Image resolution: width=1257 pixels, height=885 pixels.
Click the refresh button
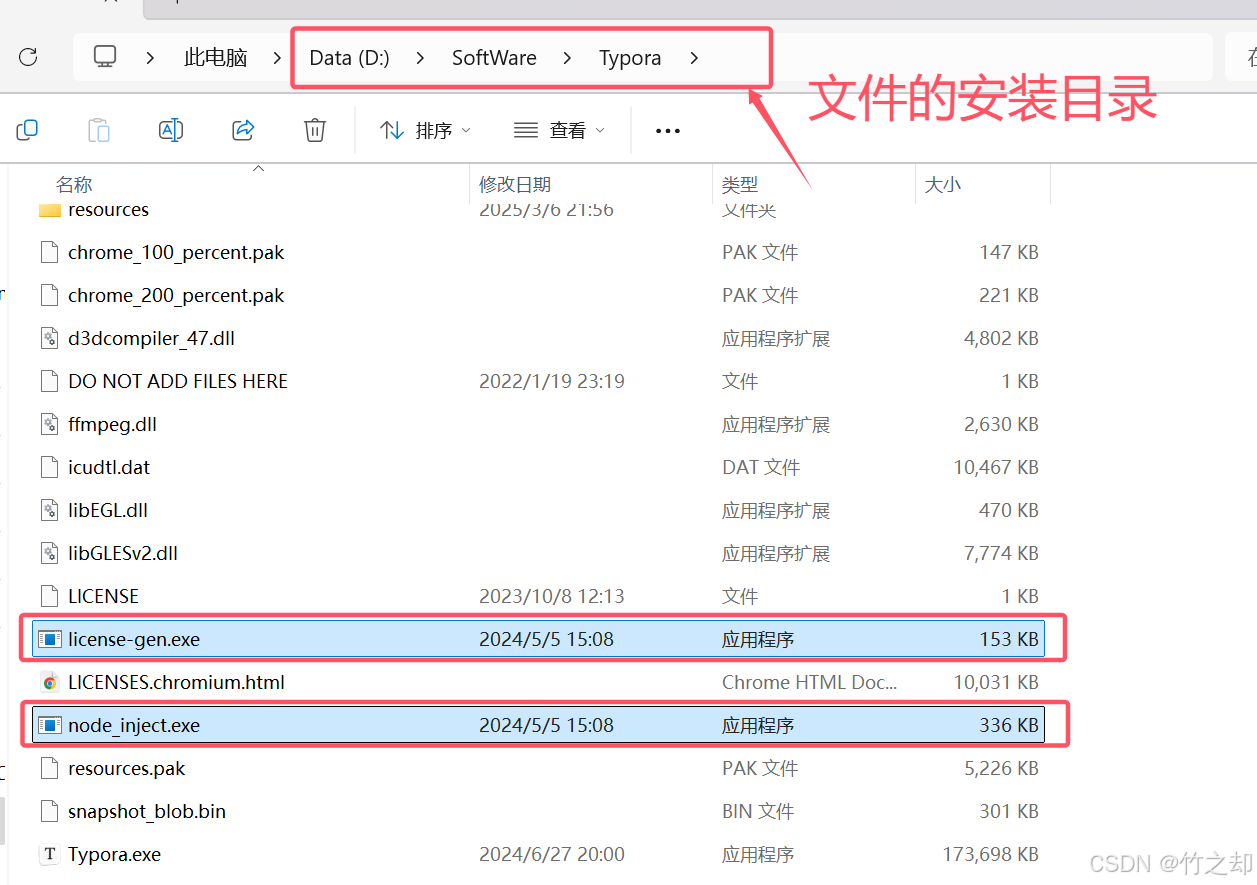pos(28,57)
